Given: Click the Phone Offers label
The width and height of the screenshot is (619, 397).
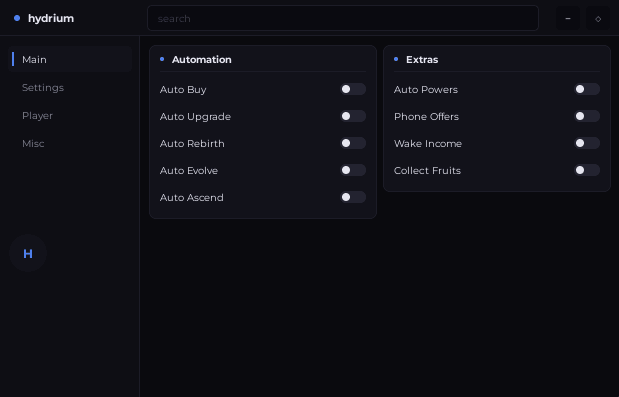Looking at the screenshot, I should tap(426, 116).
